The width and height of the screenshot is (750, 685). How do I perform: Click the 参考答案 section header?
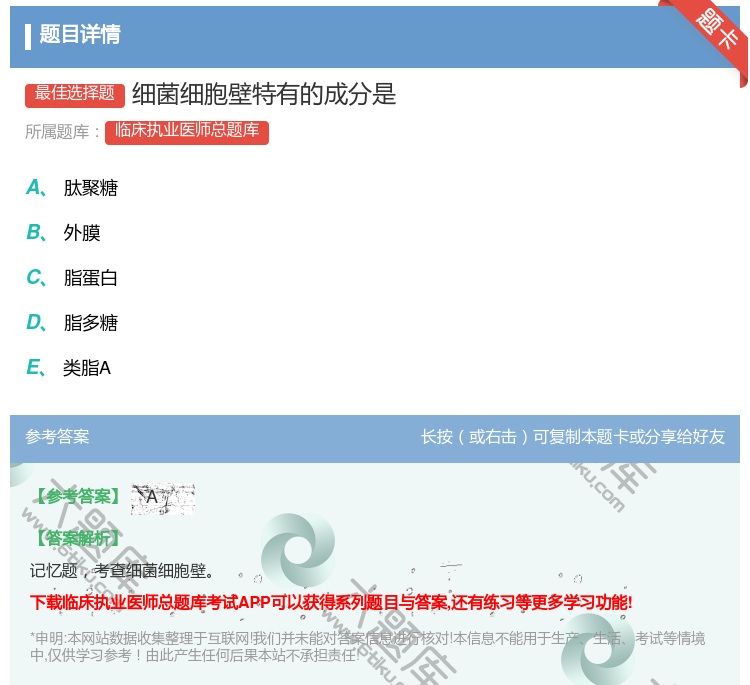point(57,436)
